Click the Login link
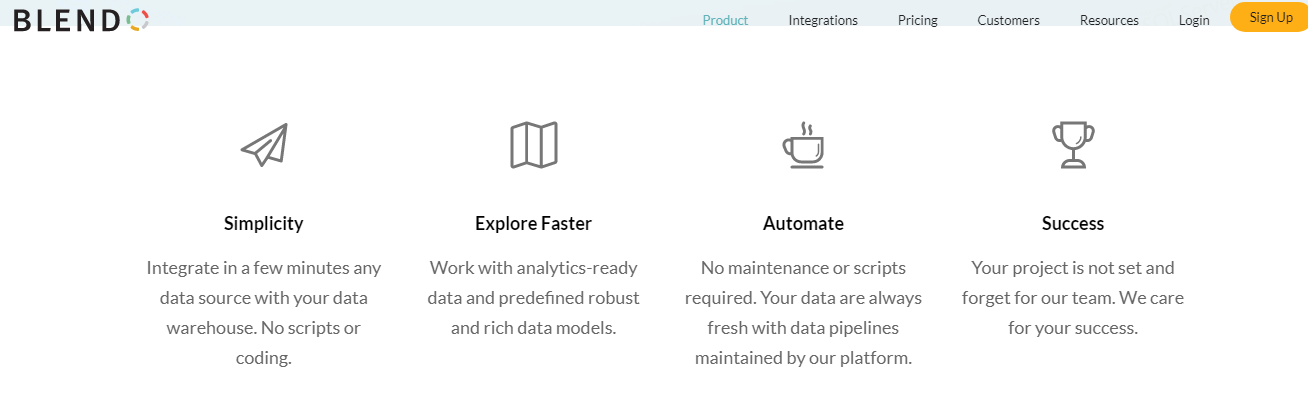 1194,20
